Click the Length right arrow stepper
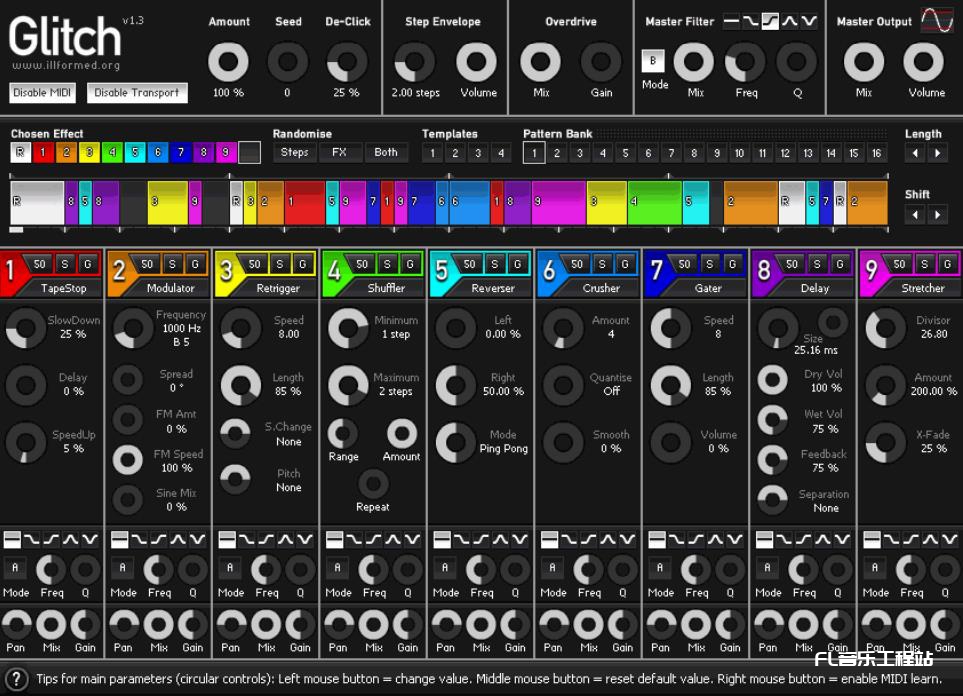The width and height of the screenshot is (963, 696). pyautogui.click(x=938, y=152)
